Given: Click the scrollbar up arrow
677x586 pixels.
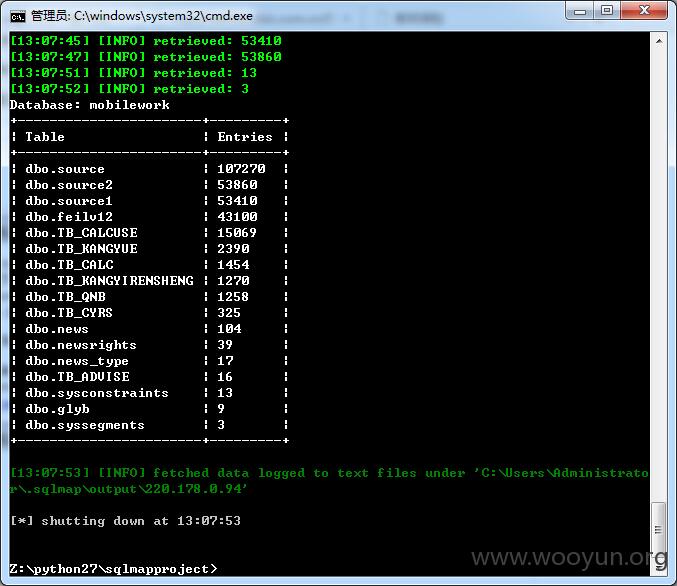Looking at the screenshot, I should 658,41.
